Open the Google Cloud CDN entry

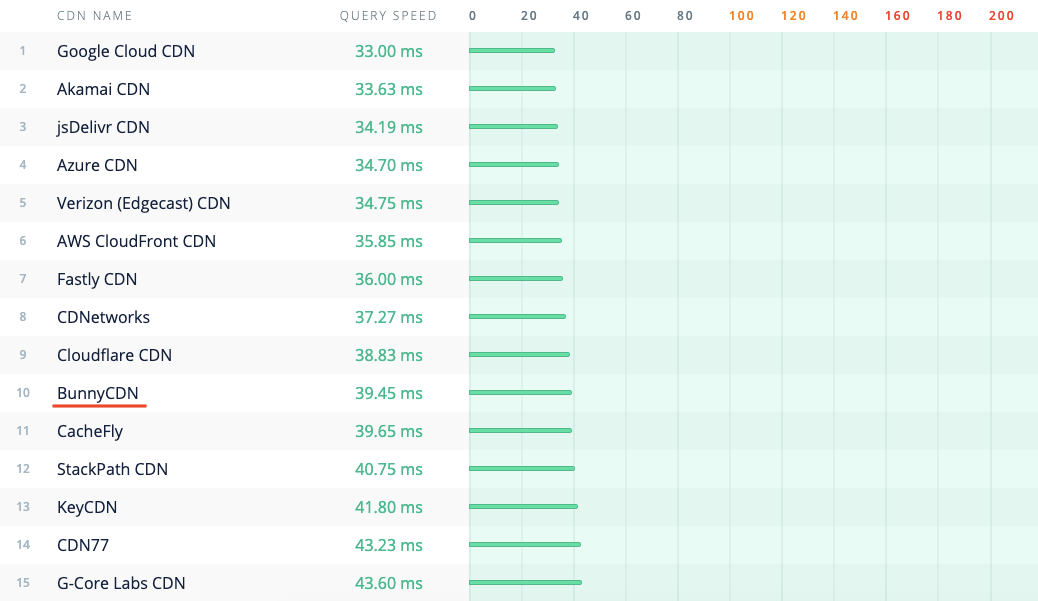coord(125,51)
